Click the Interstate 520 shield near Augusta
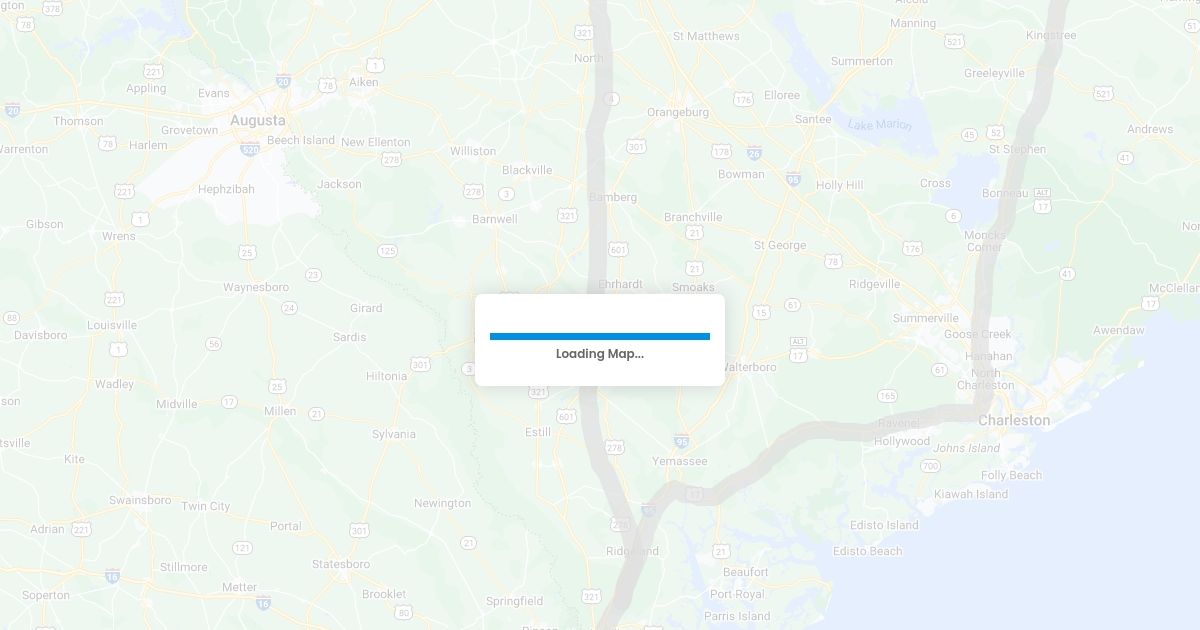The height and width of the screenshot is (630, 1200). coord(250,148)
